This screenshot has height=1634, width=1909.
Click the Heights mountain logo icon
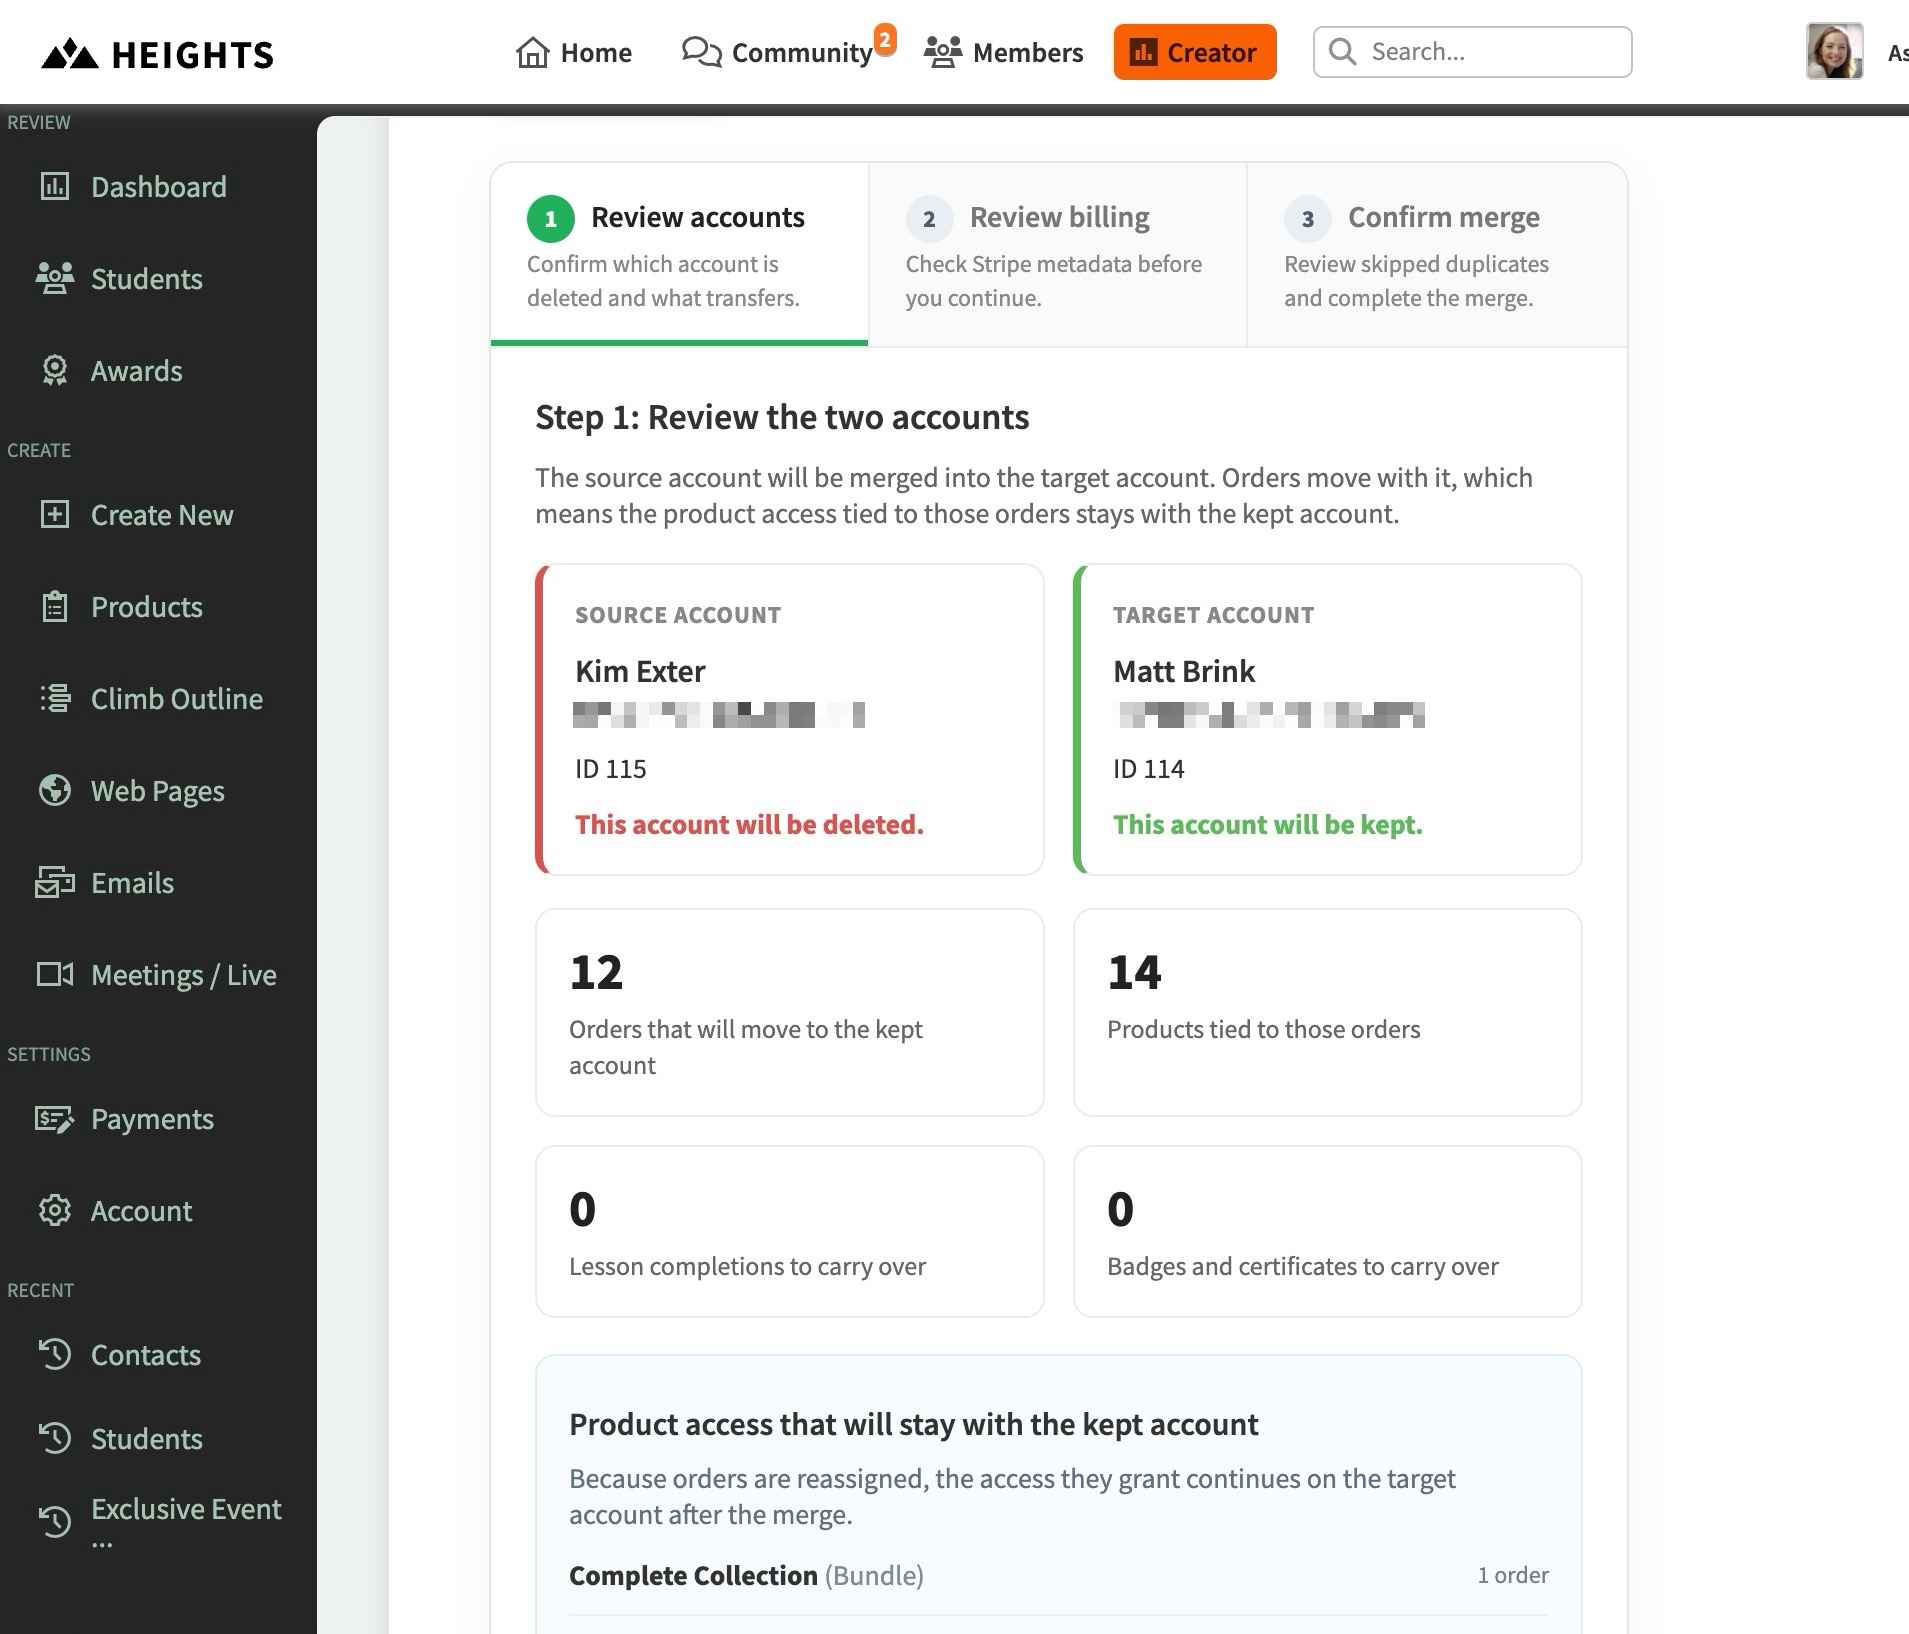[x=69, y=53]
